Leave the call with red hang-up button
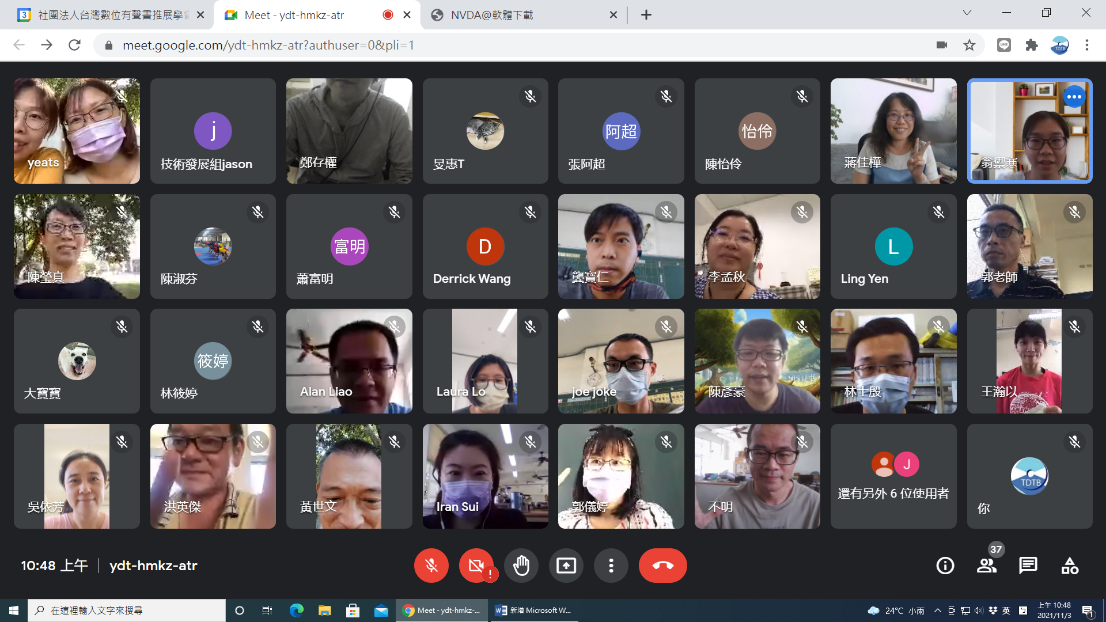This screenshot has height=622, width=1106. pos(662,566)
